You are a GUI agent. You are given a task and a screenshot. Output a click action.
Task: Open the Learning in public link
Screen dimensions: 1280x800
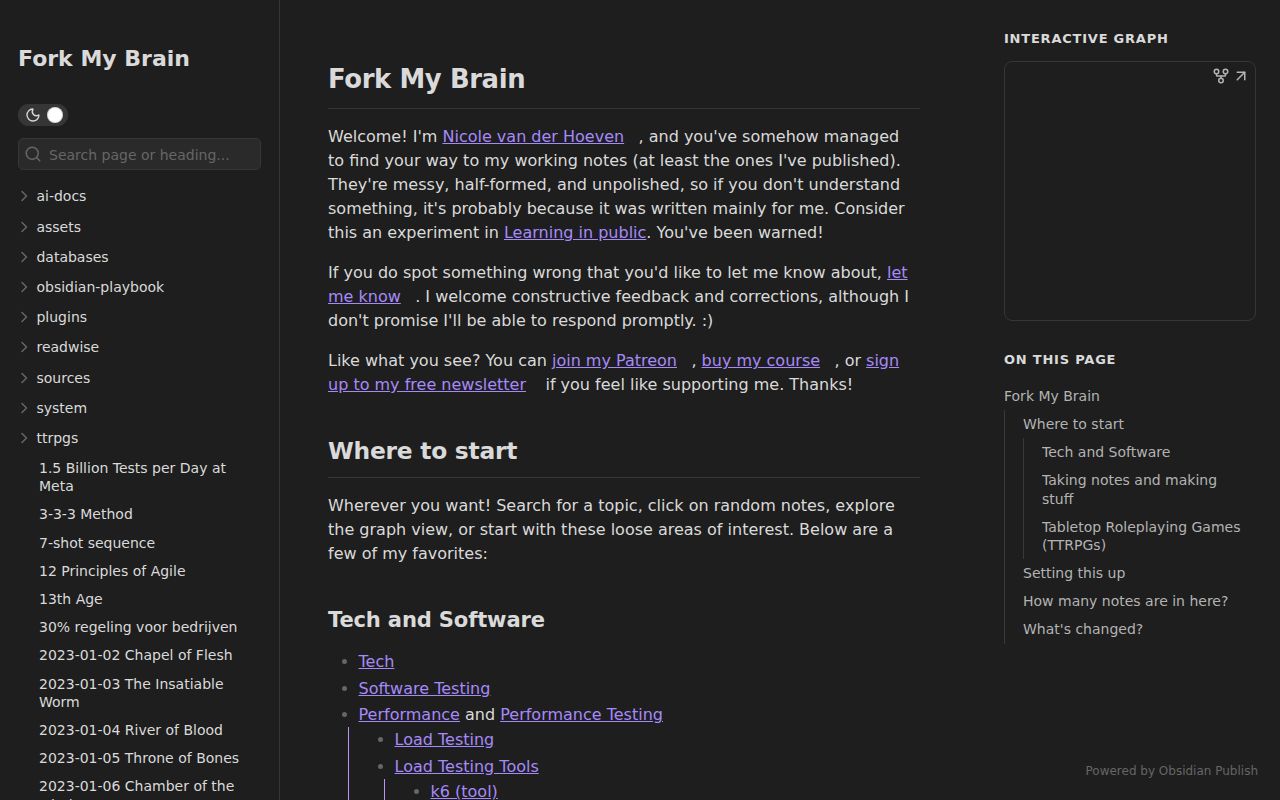(575, 233)
